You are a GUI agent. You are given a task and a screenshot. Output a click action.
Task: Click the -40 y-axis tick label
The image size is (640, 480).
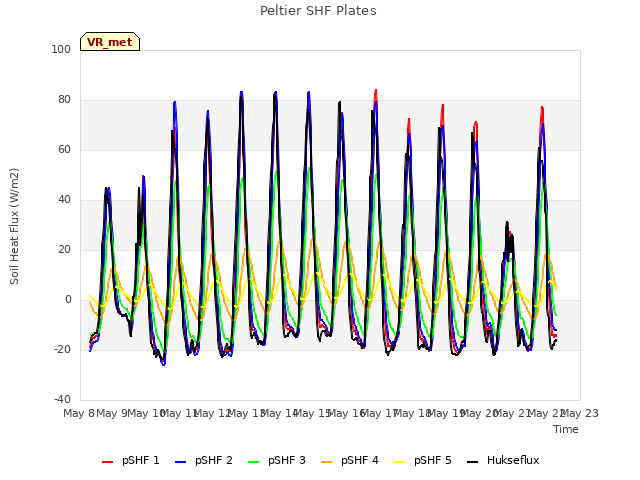(x=62, y=399)
